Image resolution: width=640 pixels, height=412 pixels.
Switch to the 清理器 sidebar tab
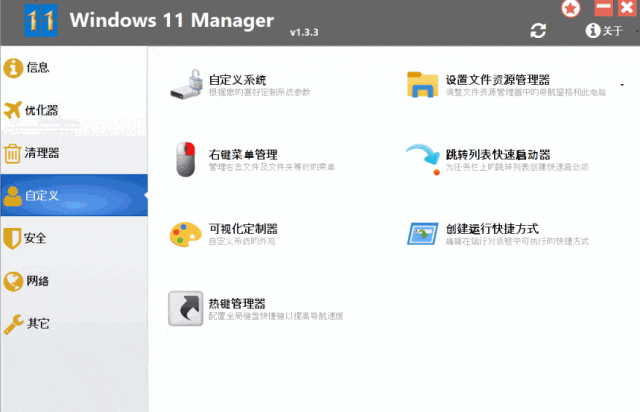point(74,153)
